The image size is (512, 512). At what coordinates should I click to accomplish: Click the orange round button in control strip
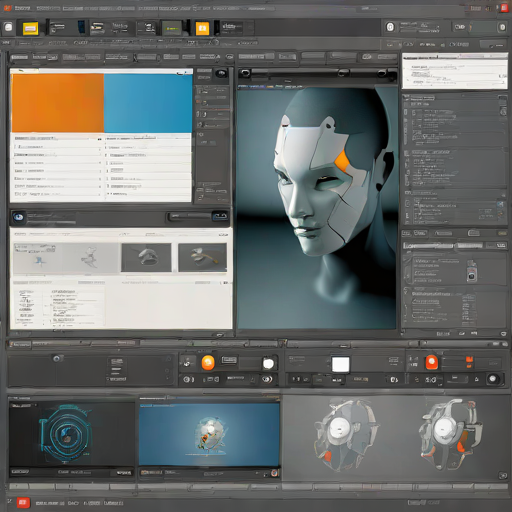pyautogui.click(x=208, y=363)
